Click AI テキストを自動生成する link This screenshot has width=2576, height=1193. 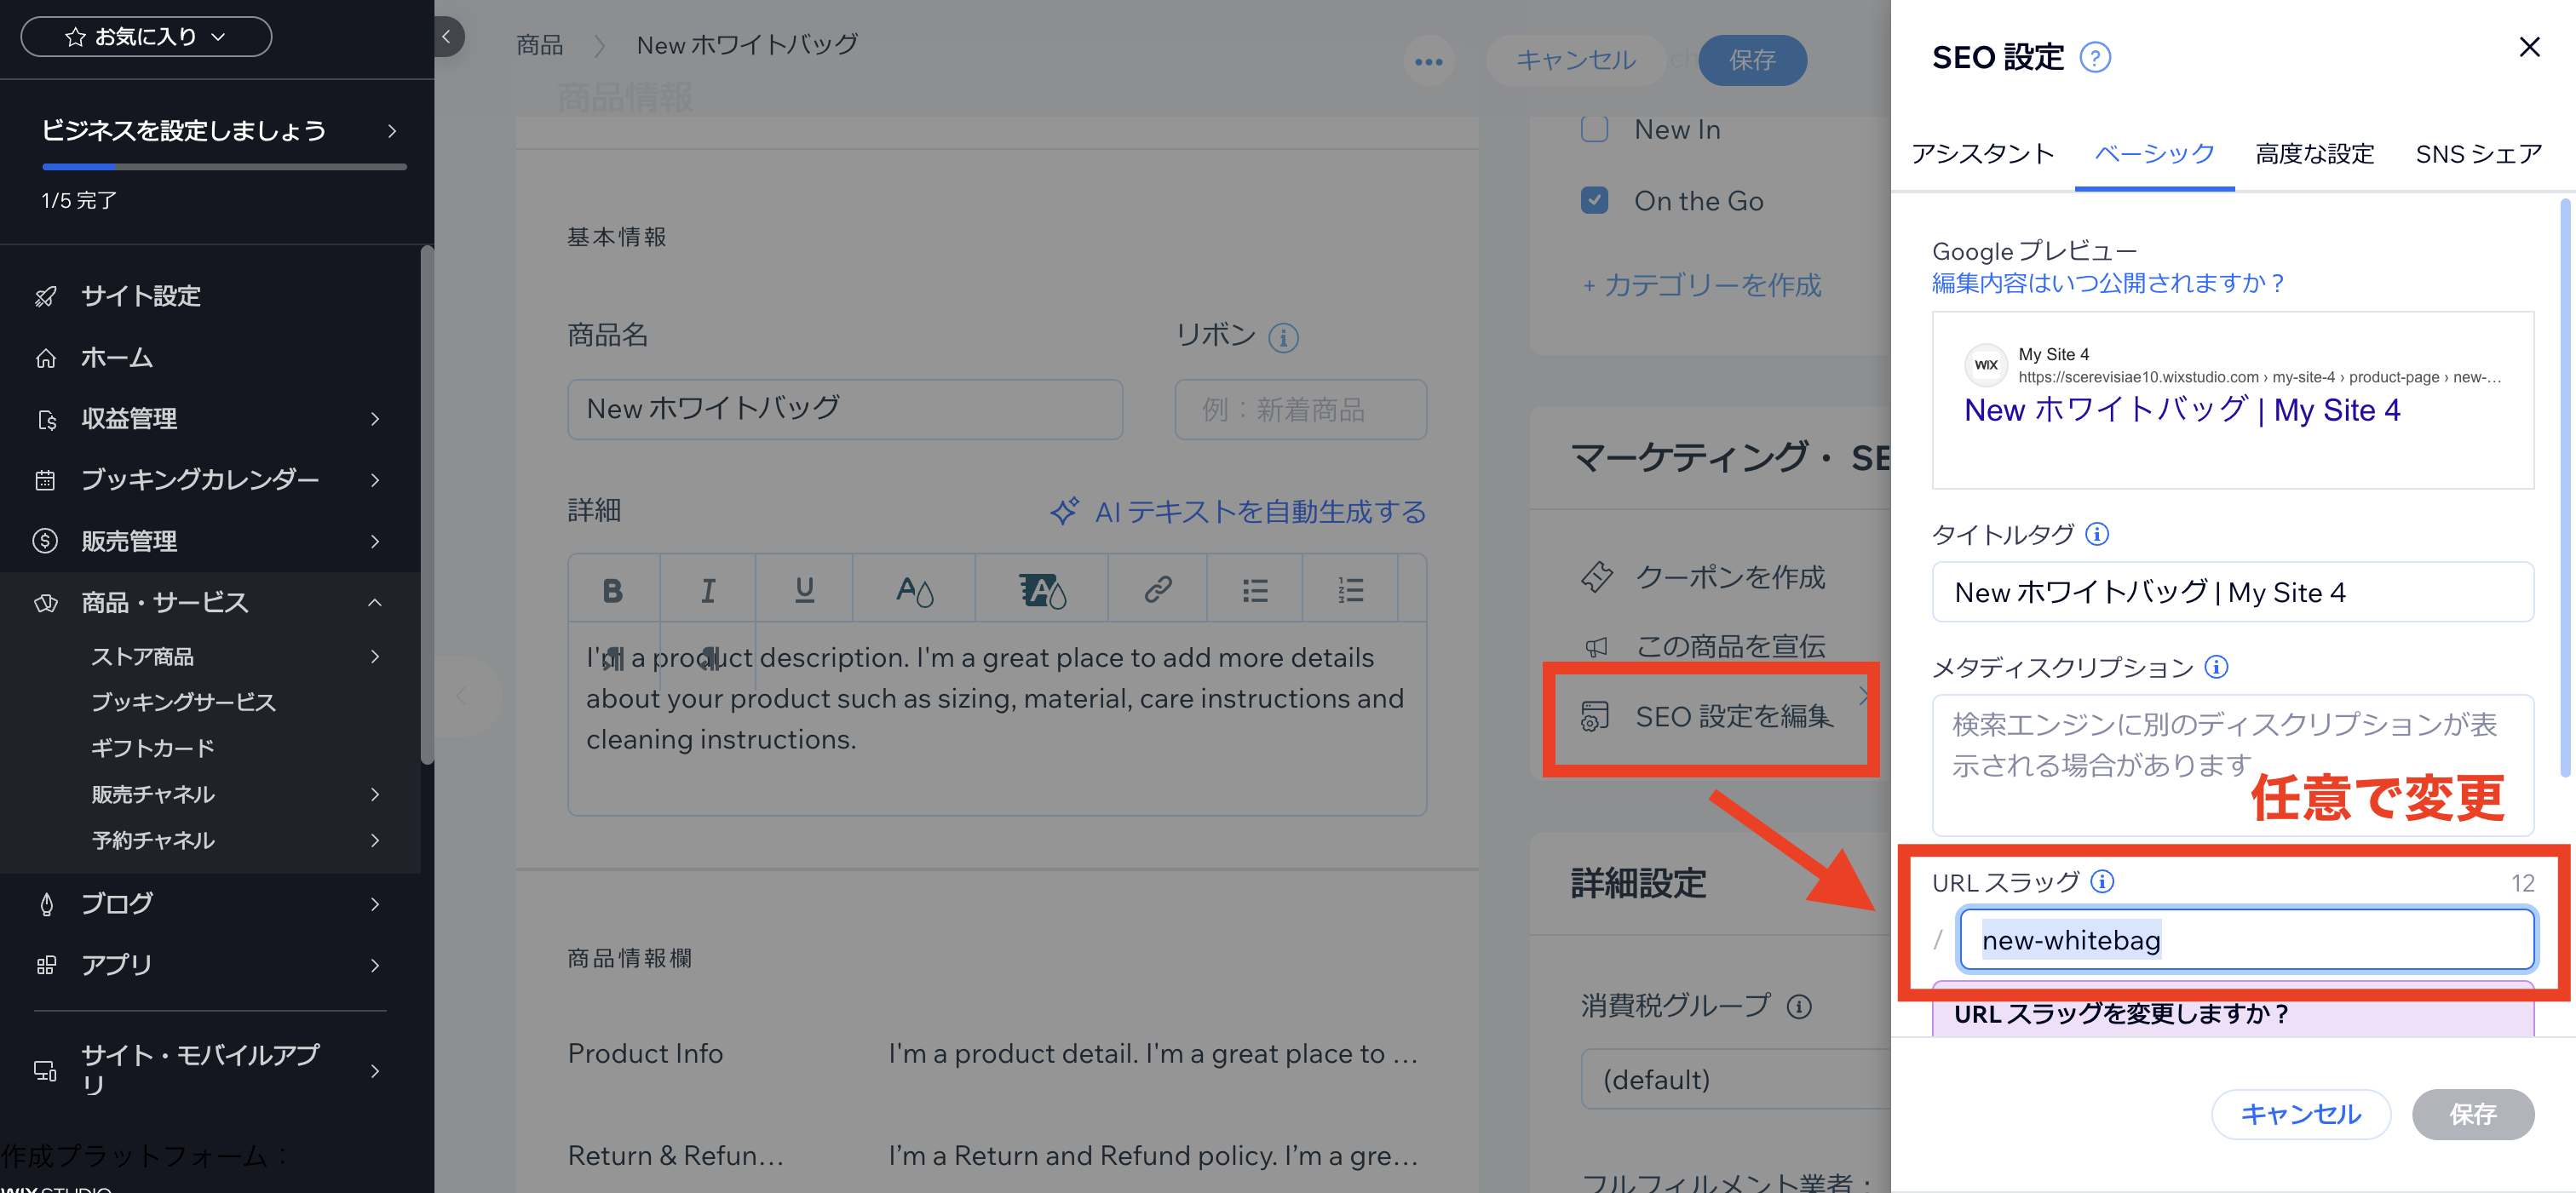tap(1238, 512)
